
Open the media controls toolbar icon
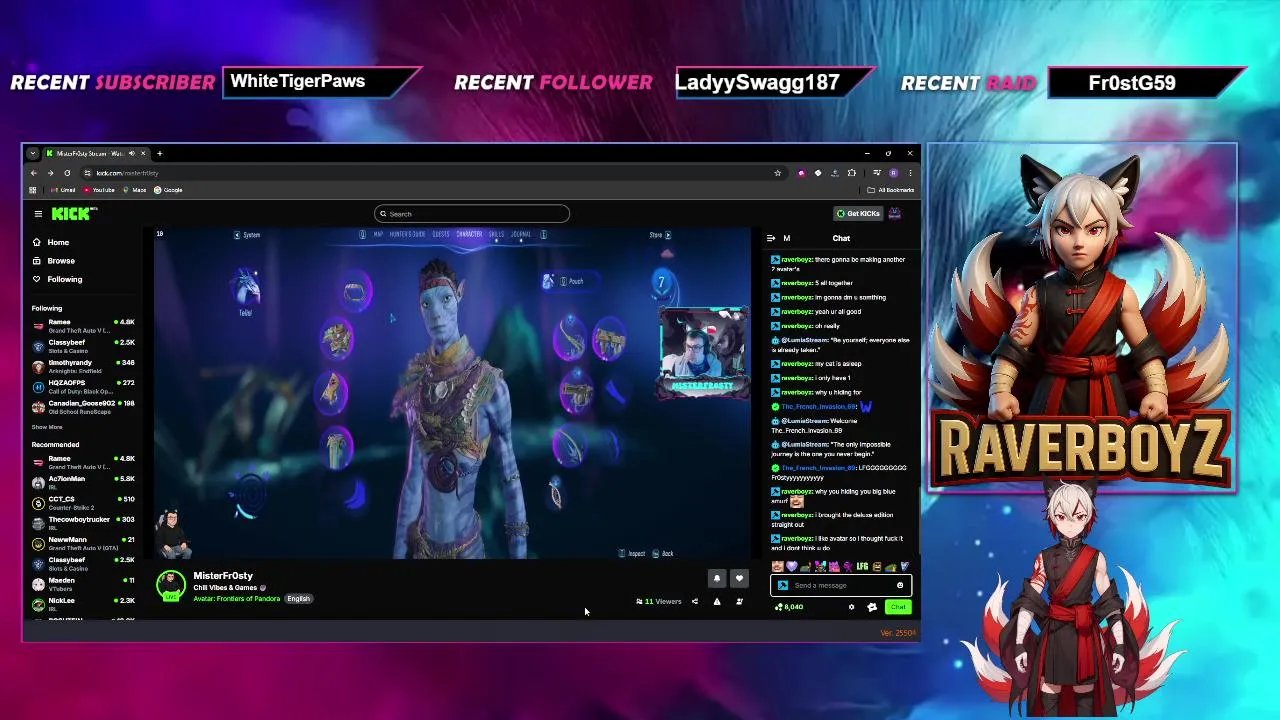click(876, 173)
